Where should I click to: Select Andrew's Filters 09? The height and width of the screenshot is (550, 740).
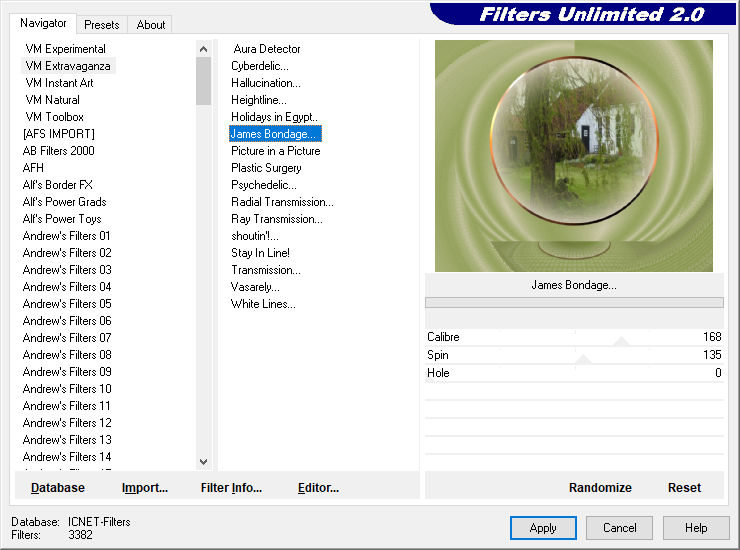tap(67, 372)
